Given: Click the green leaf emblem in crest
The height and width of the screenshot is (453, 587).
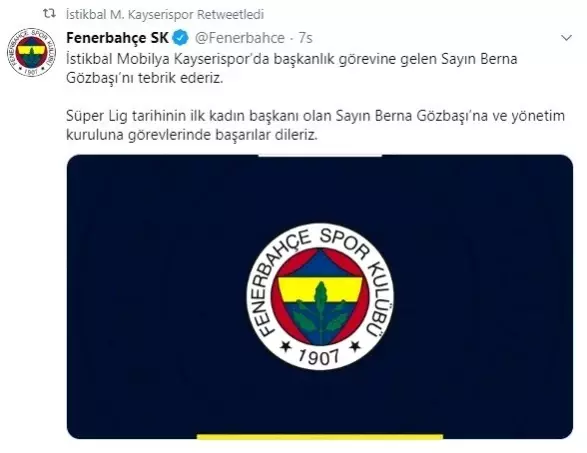Looking at the screenshot, I should [320, 313].
